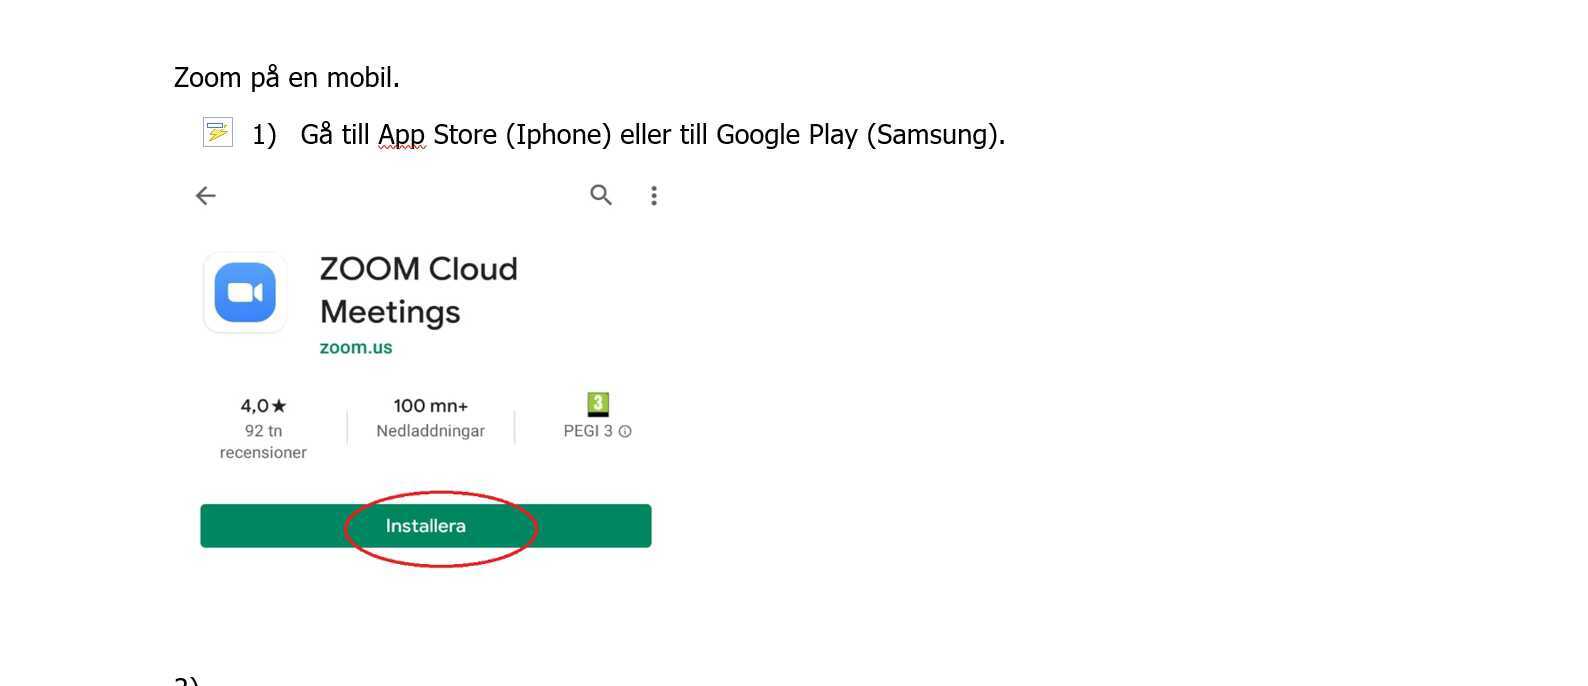Click the blue Zoom camera app icon
The image size is (1588, 686).
click(245, 292)
